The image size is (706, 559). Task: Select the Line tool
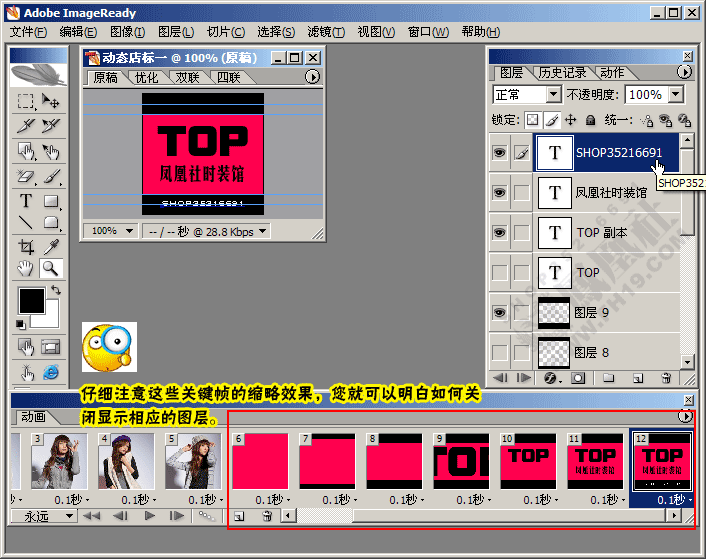[26, 222]
